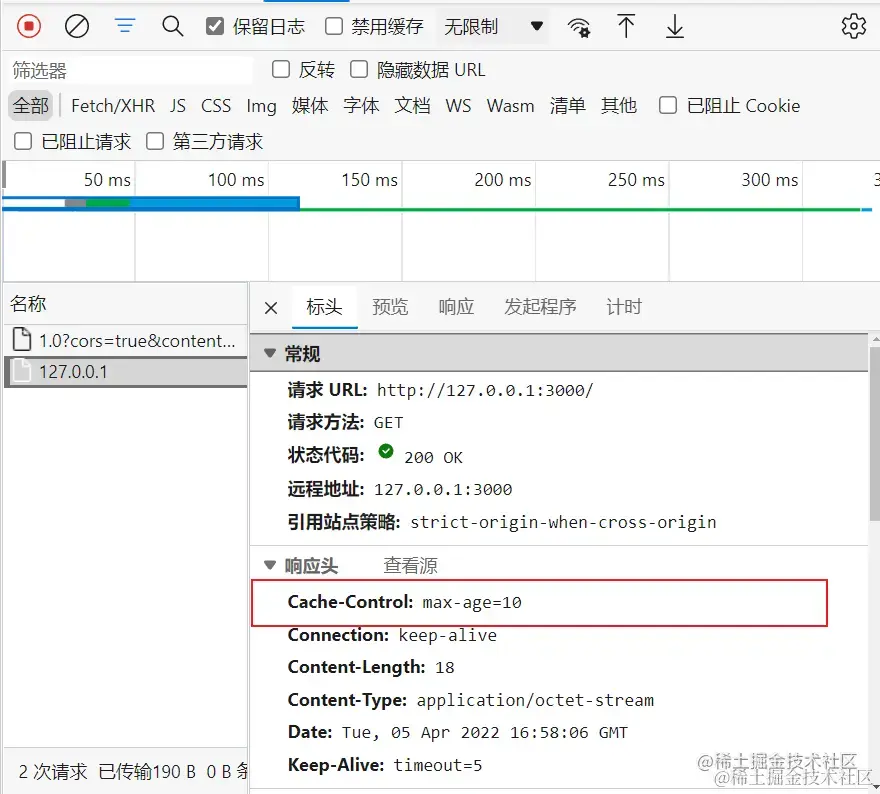Focus the 筛选器 filter input
The height and width of the screenshot is (794, 880).
pos(130,70)
